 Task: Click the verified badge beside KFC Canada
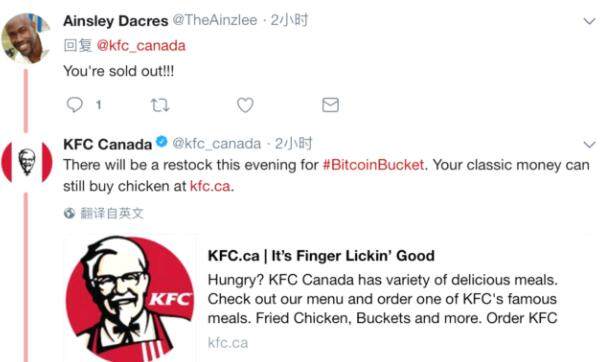(x=162, y=142)
